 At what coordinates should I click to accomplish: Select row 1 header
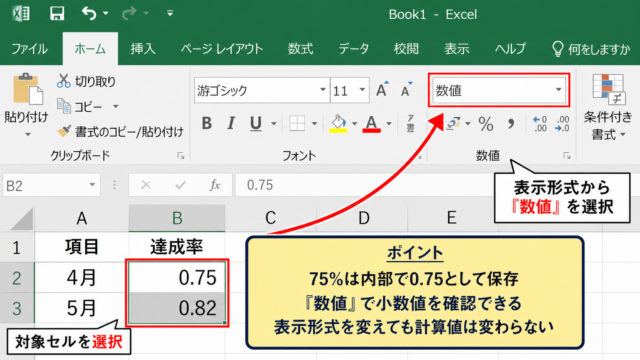tap(17, 247)
